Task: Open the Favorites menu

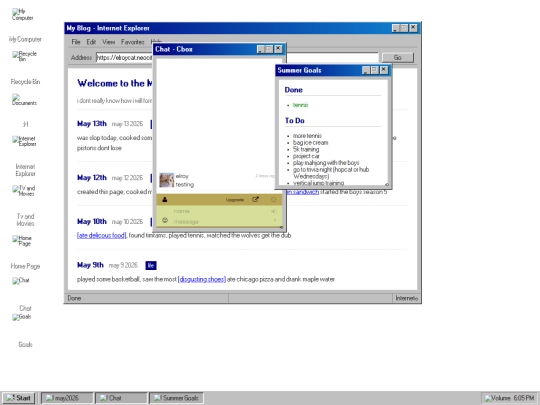Action: 133,42
